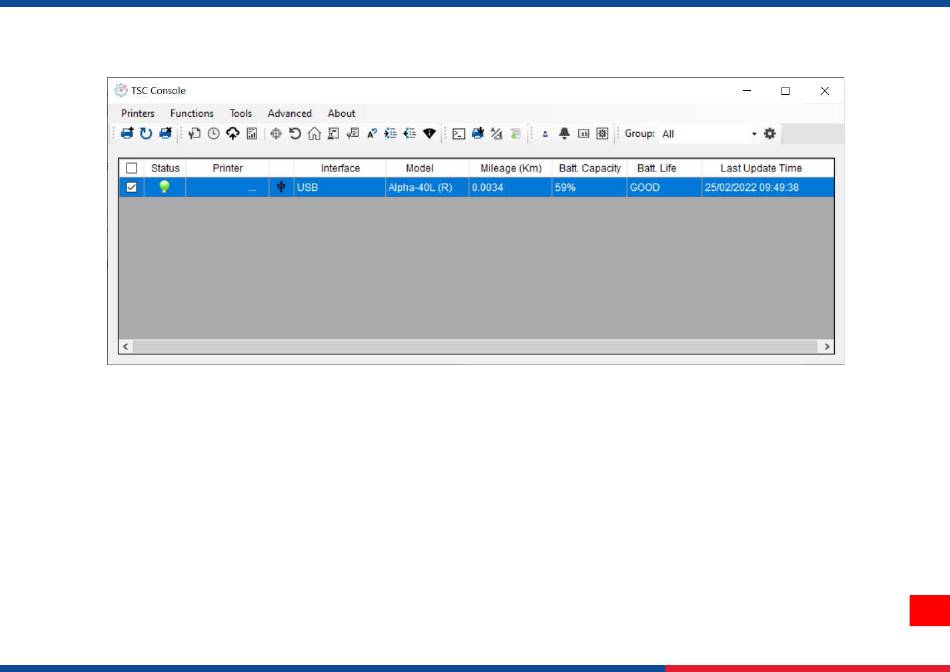Select the 0.0034 mileage cell
Viewport: 950px width, 672px height.
(510, 187)
